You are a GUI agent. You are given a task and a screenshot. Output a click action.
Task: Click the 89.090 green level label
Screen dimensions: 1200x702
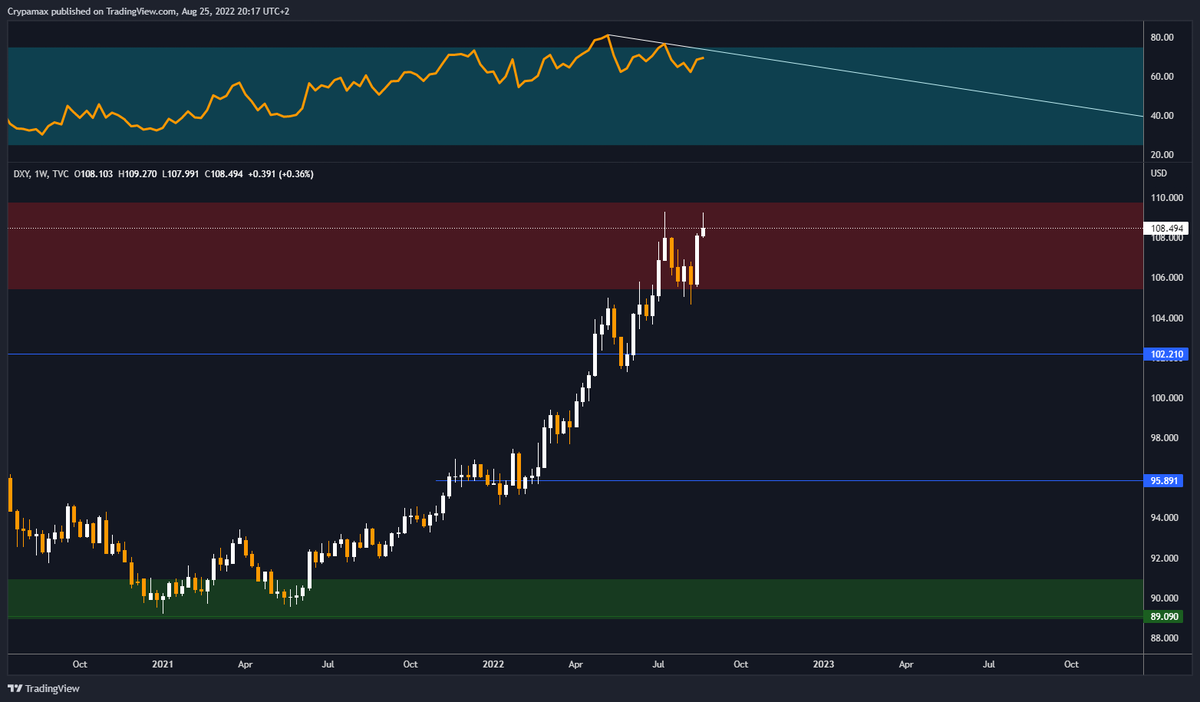tap(1166, 617)
